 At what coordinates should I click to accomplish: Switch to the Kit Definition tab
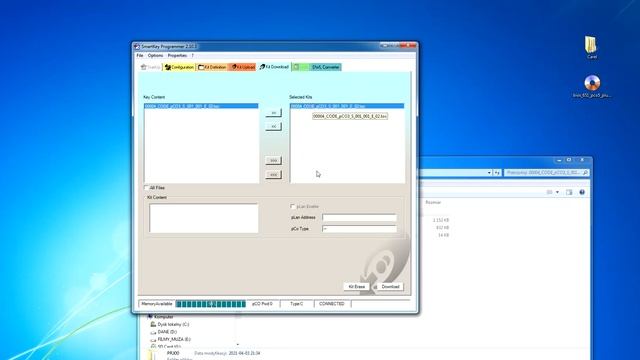pos(212,67)
